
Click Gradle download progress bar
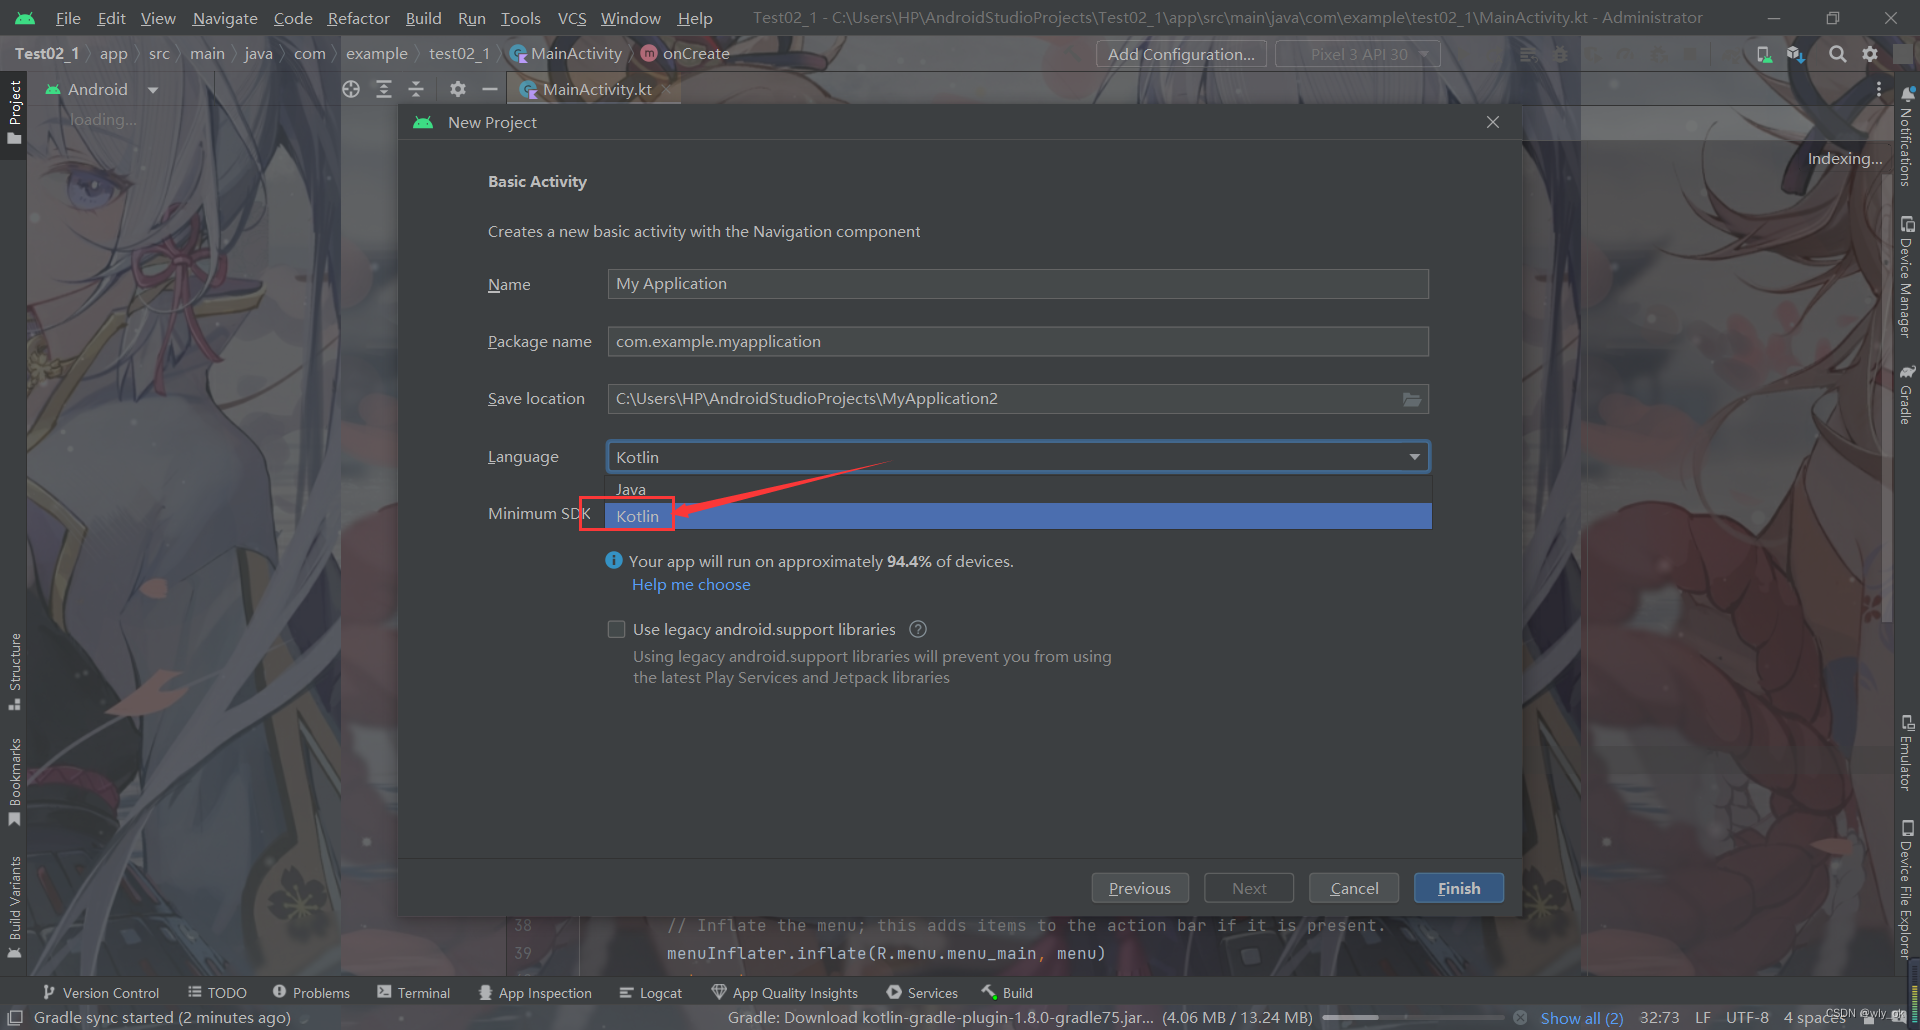click(1413, 1018)
